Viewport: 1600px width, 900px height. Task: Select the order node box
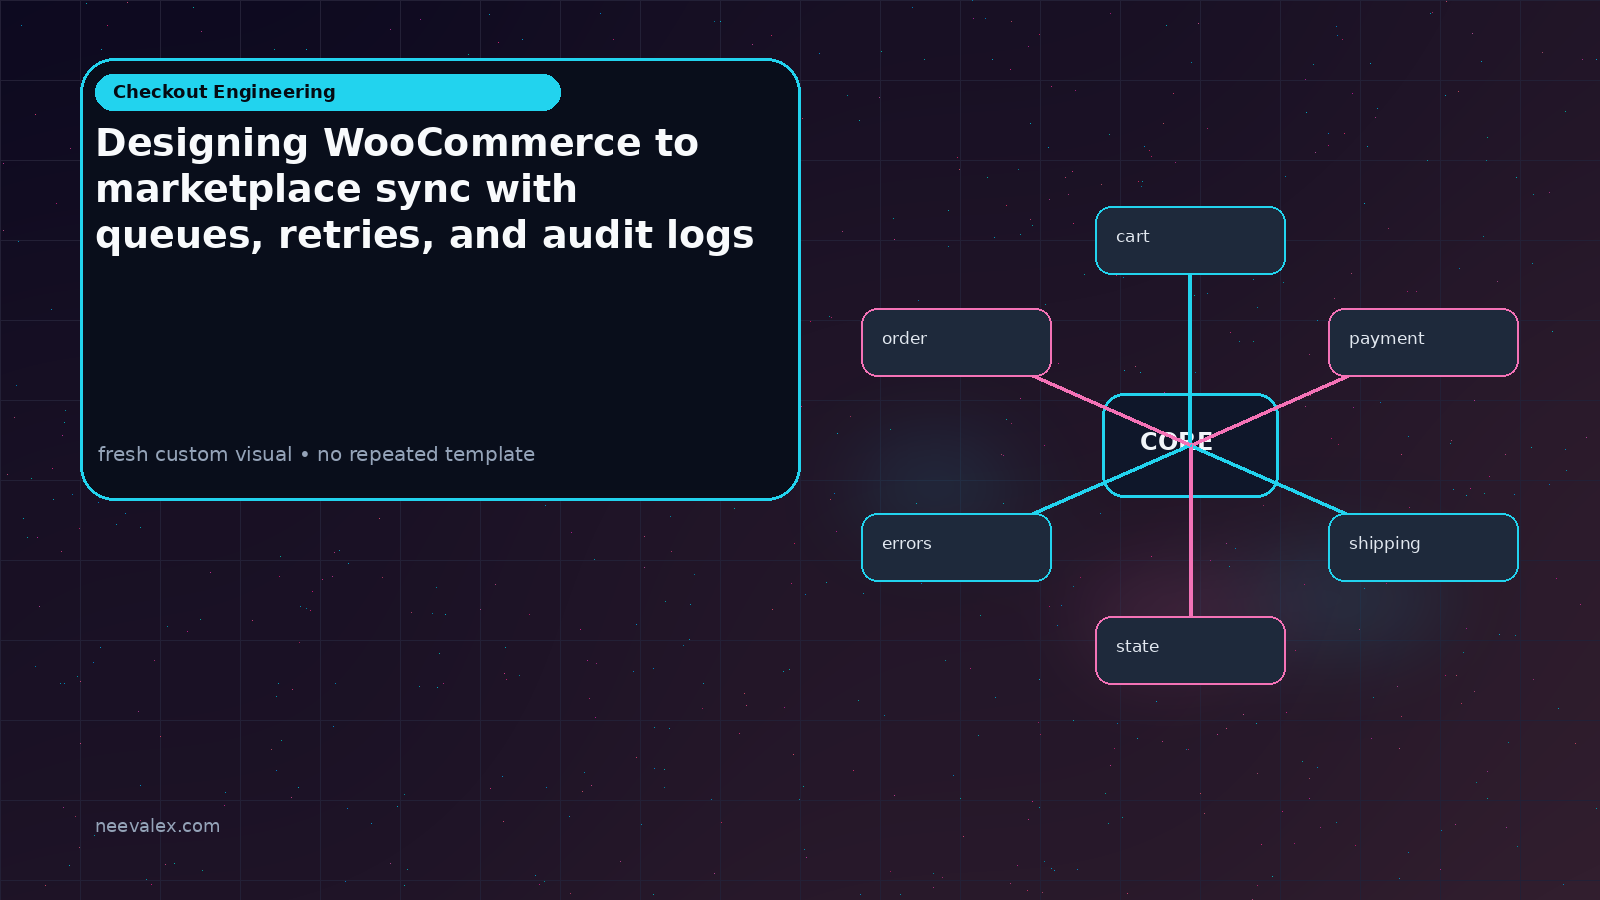[x=956, y=342]
